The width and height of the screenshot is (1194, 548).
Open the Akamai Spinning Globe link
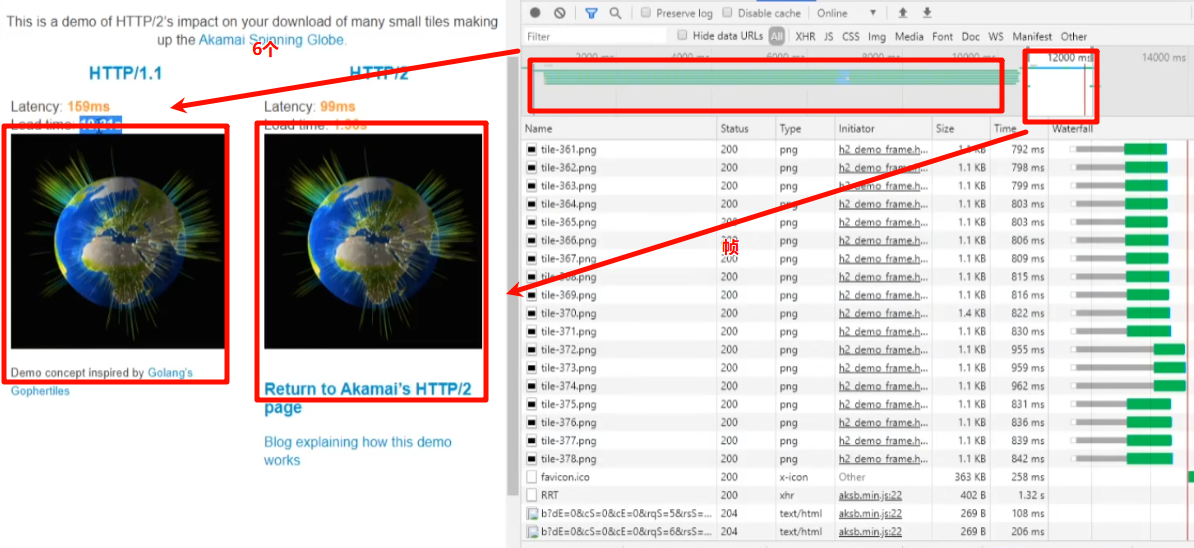[272, 40]
